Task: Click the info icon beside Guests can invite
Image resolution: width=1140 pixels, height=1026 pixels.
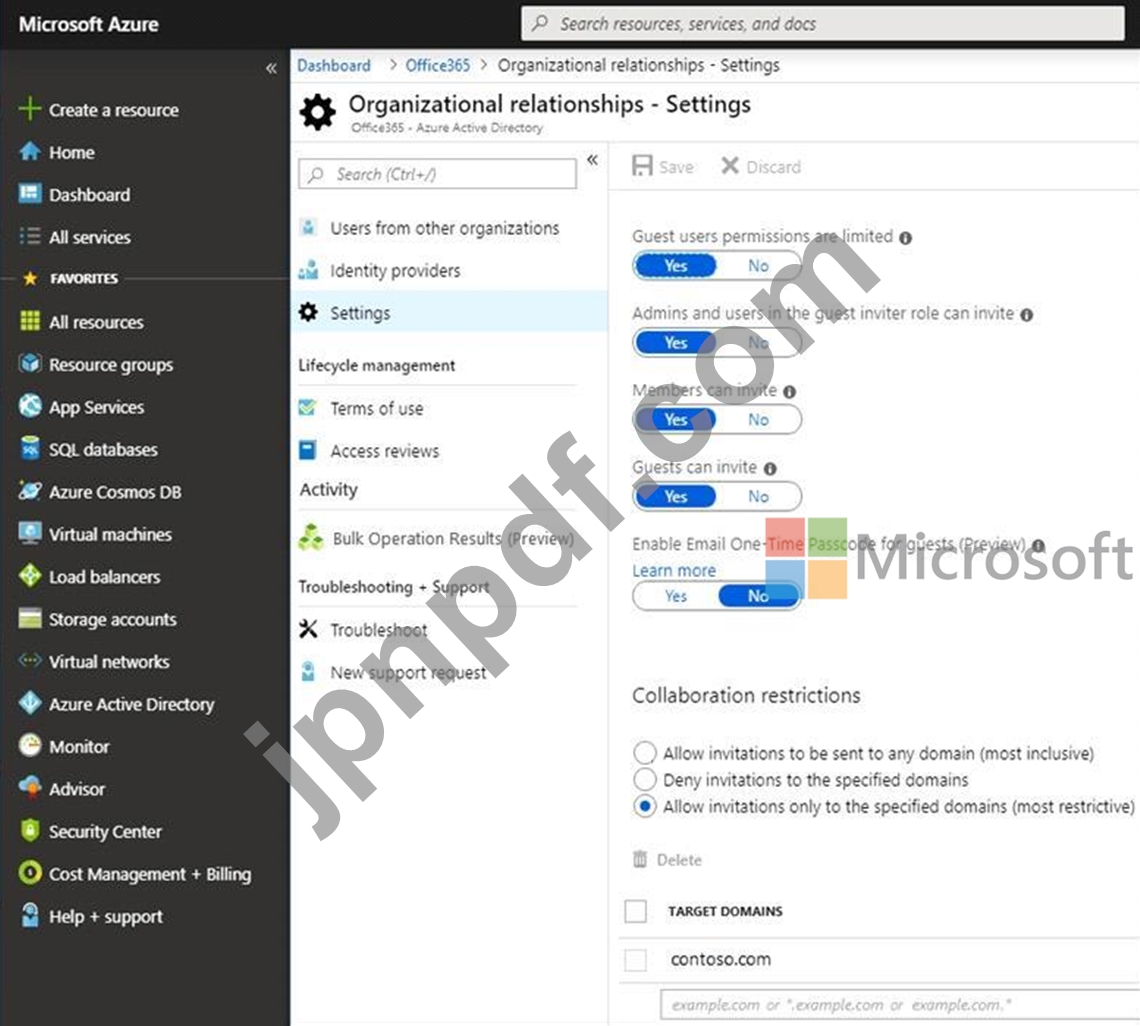Action: 770,468
